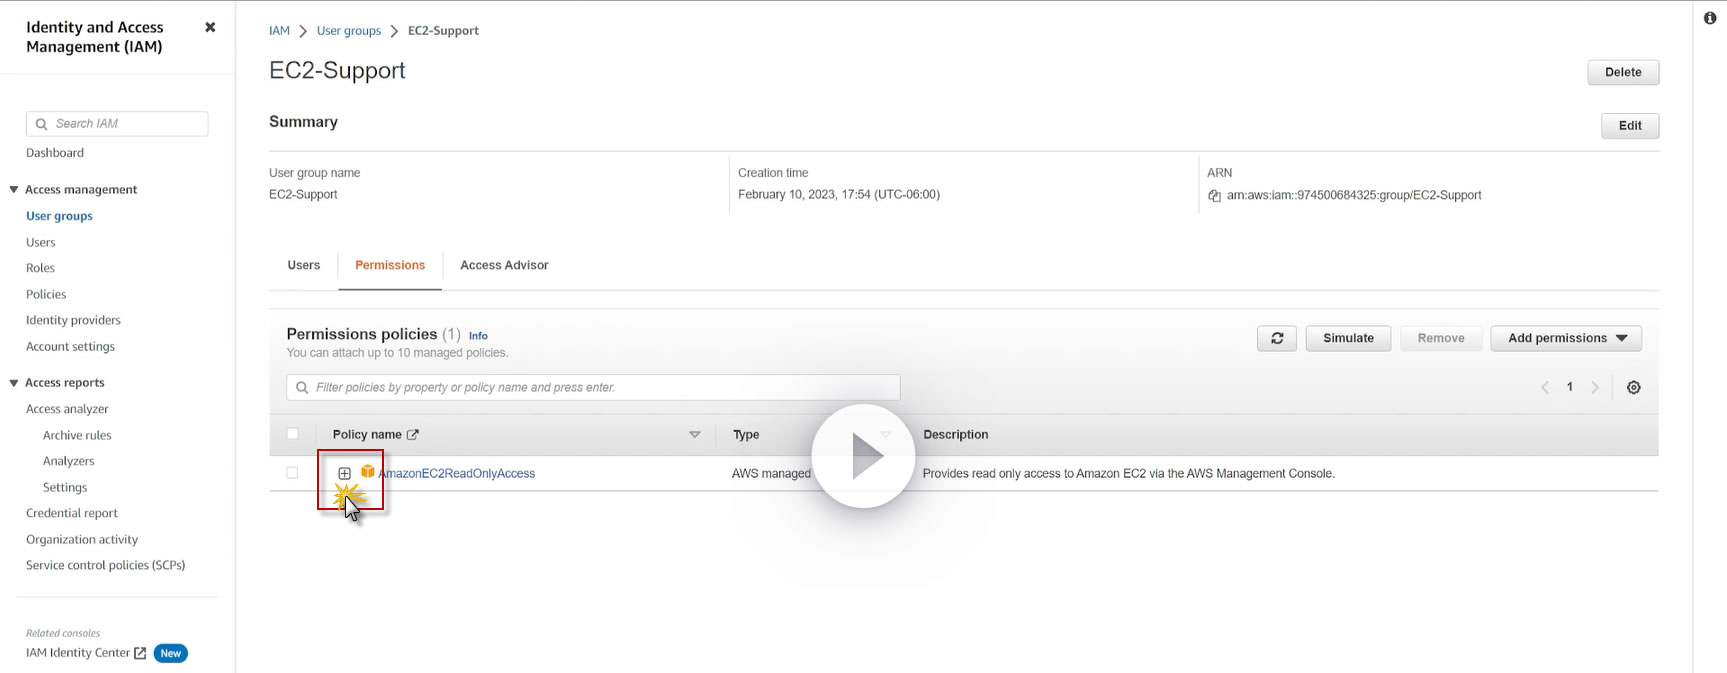The width and height of the screenshot is (1727, 673).
Task: Click the Description column header
Action: click(x=955, y=435)
